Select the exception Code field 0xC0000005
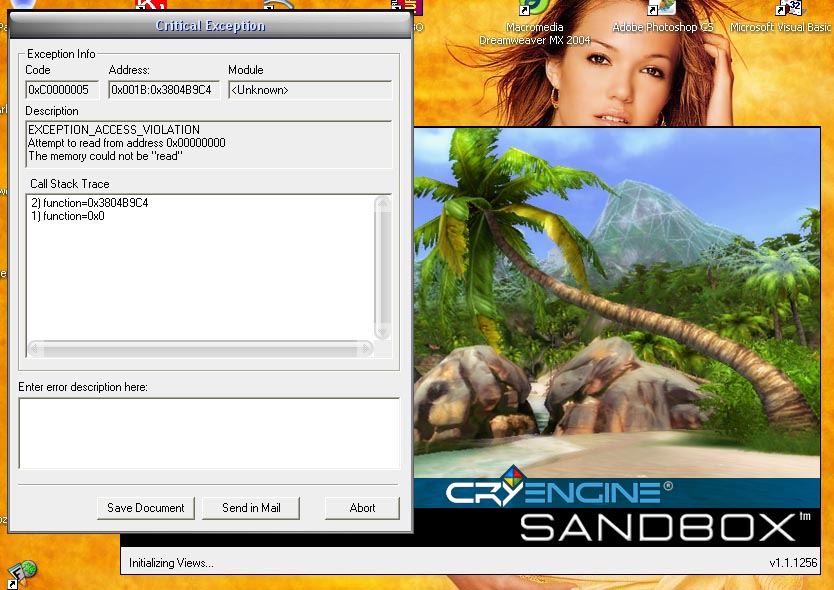Viewport: 834px width, 590px height. [62, 90]
